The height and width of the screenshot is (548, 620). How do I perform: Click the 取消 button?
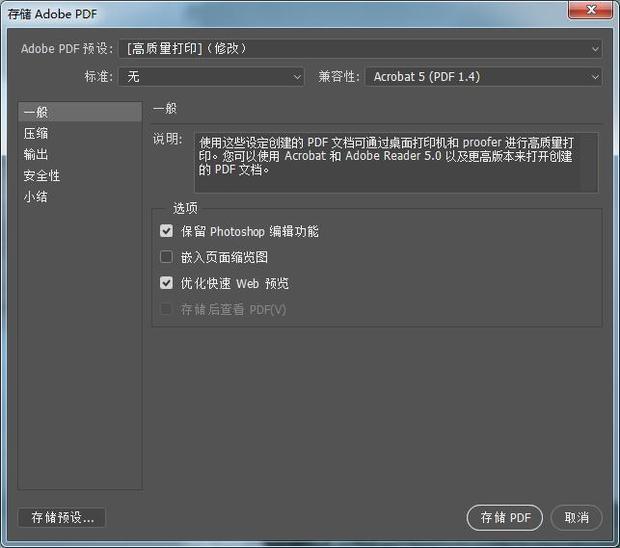coord(577,518)
